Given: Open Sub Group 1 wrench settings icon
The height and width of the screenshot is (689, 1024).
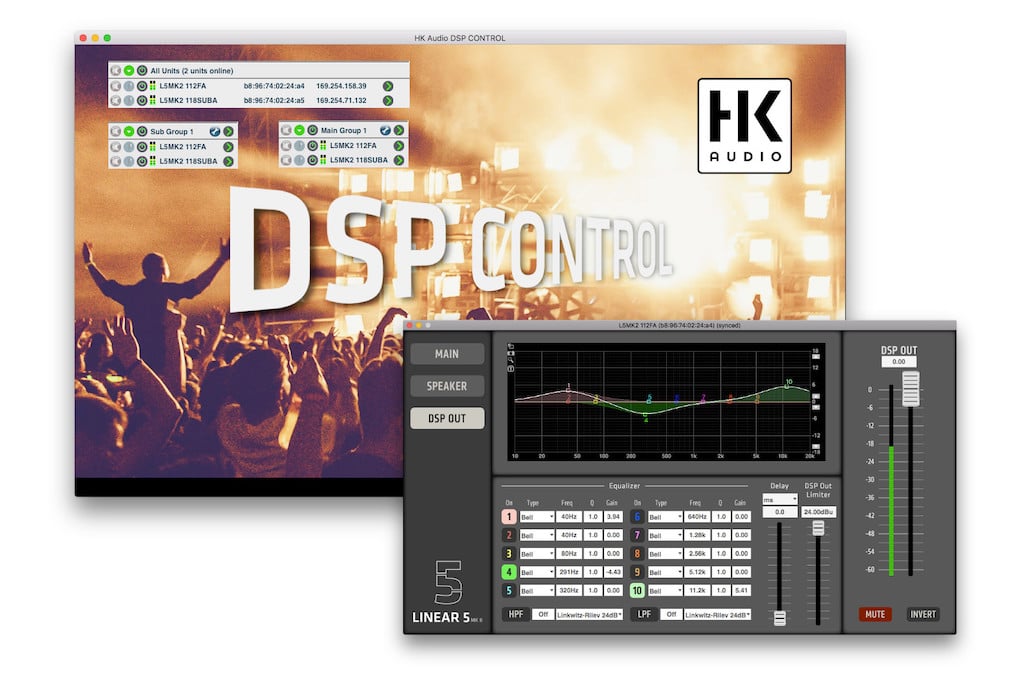Looking at the screenshot, I should [x=215, y=131].
